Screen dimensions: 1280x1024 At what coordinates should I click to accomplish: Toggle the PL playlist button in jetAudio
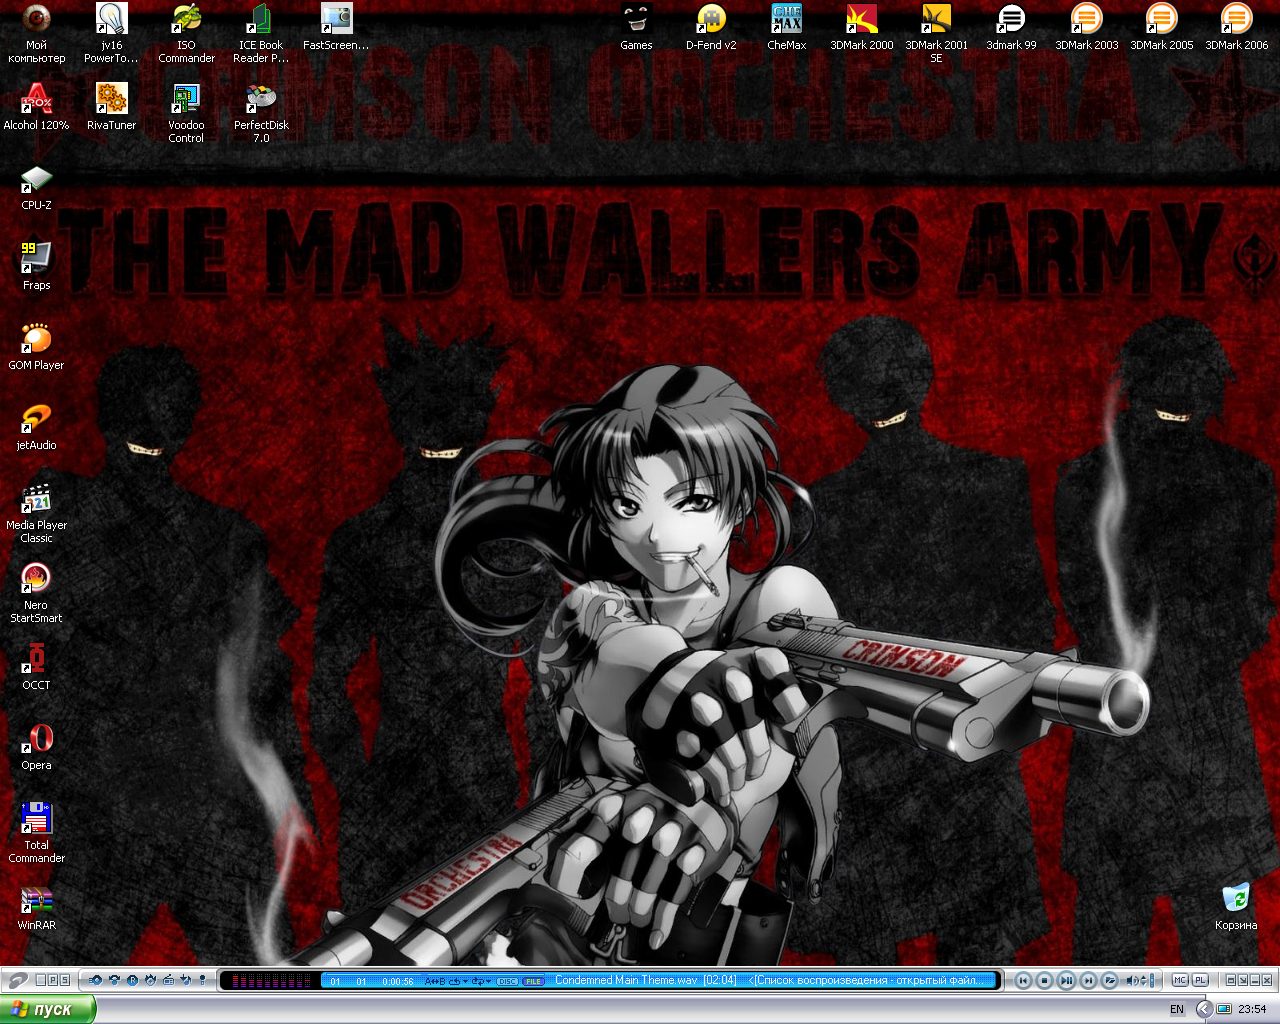tap(1200, 980)
